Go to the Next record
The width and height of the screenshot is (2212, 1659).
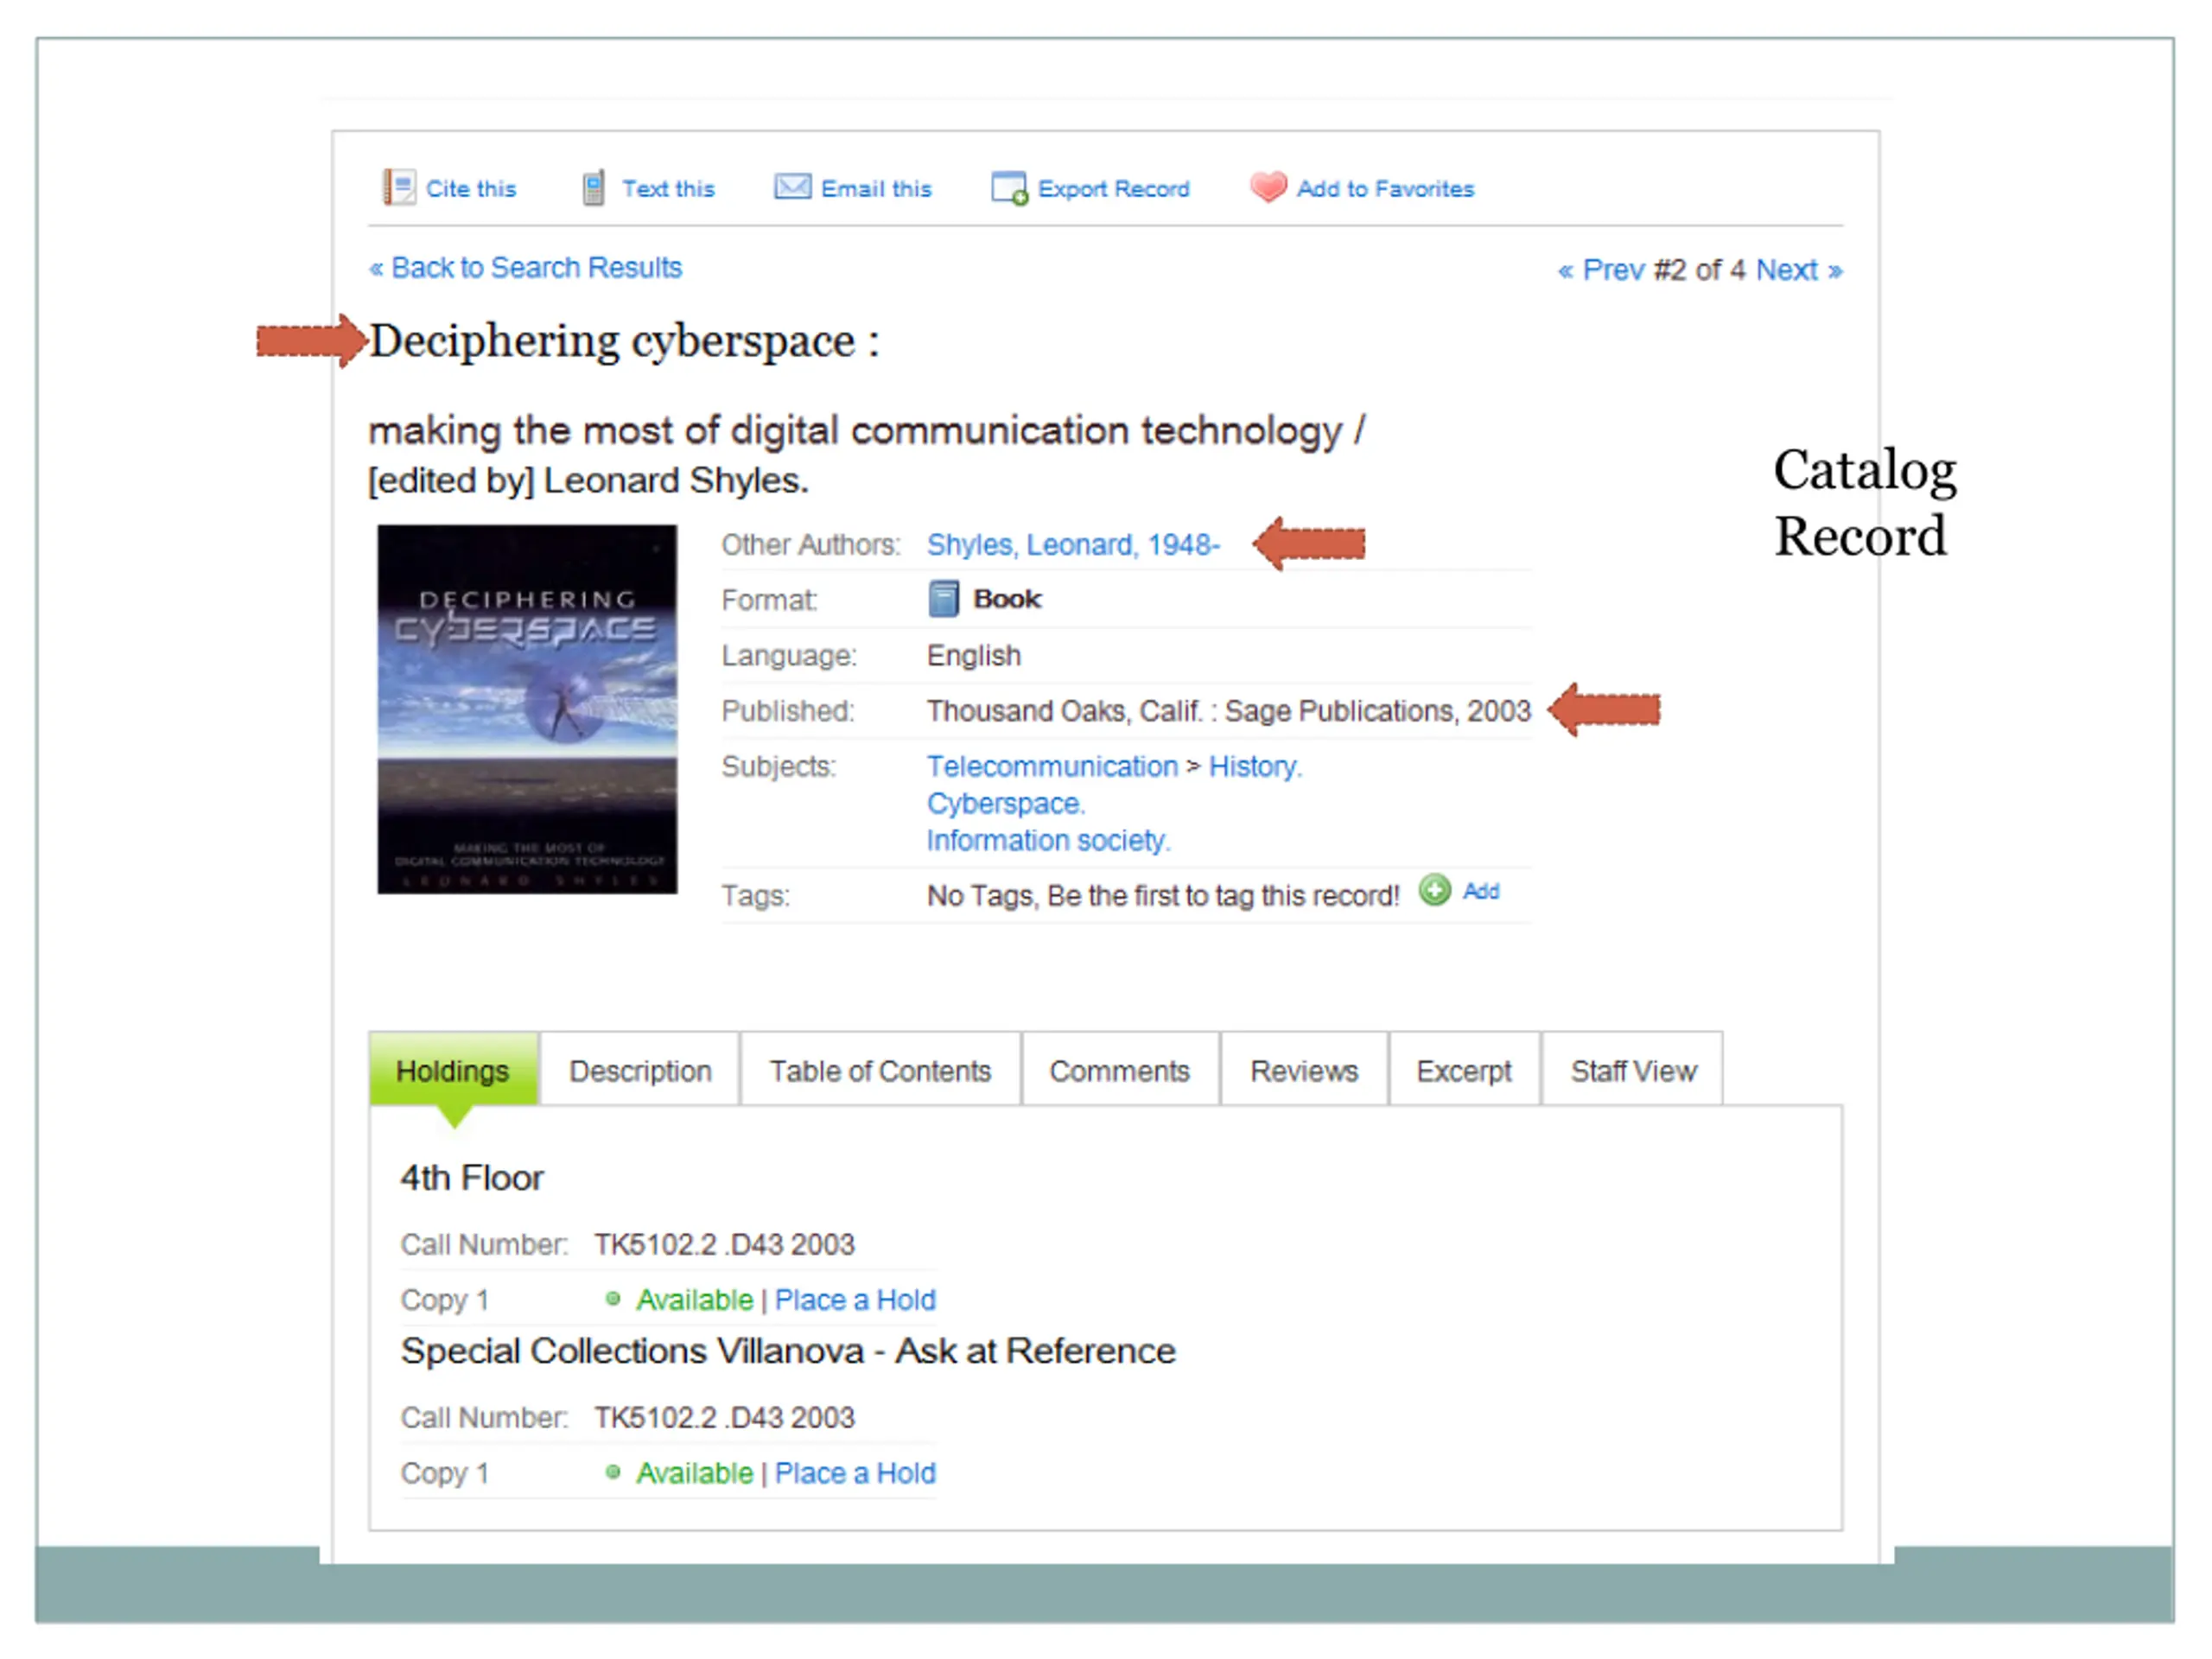(1798, 270)
